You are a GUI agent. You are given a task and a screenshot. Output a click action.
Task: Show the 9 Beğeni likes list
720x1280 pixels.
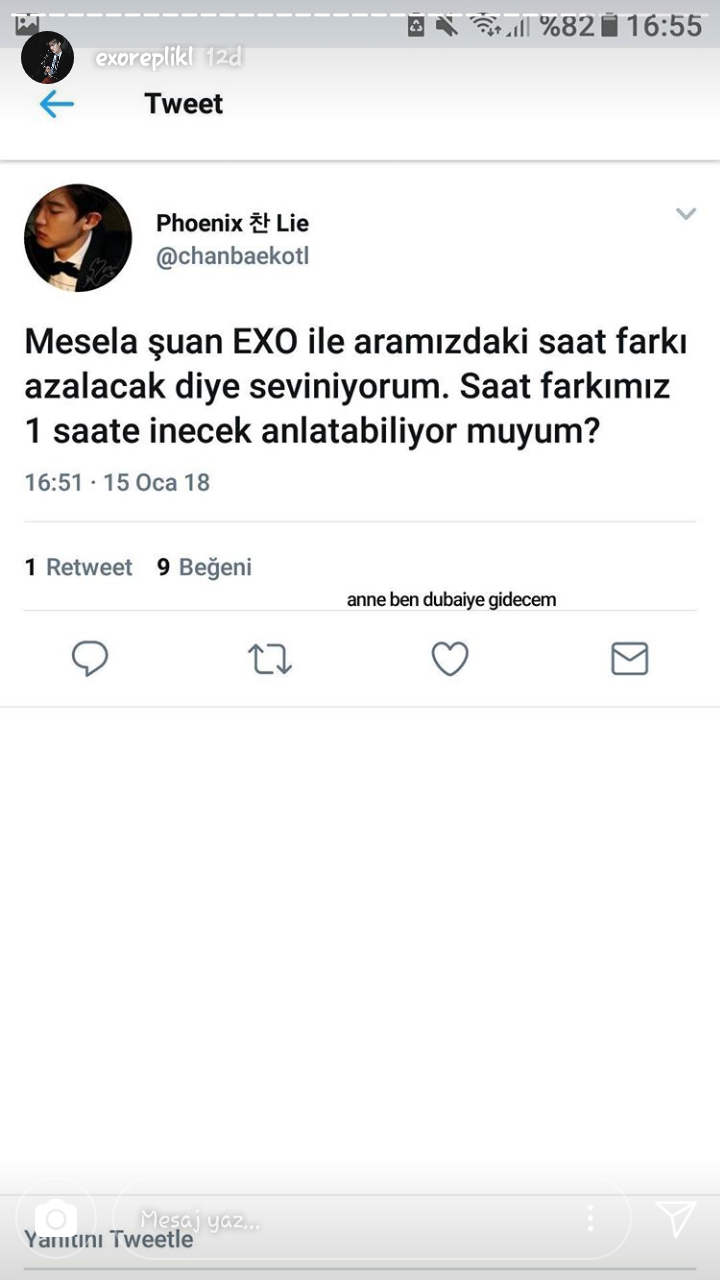(204, 567)
